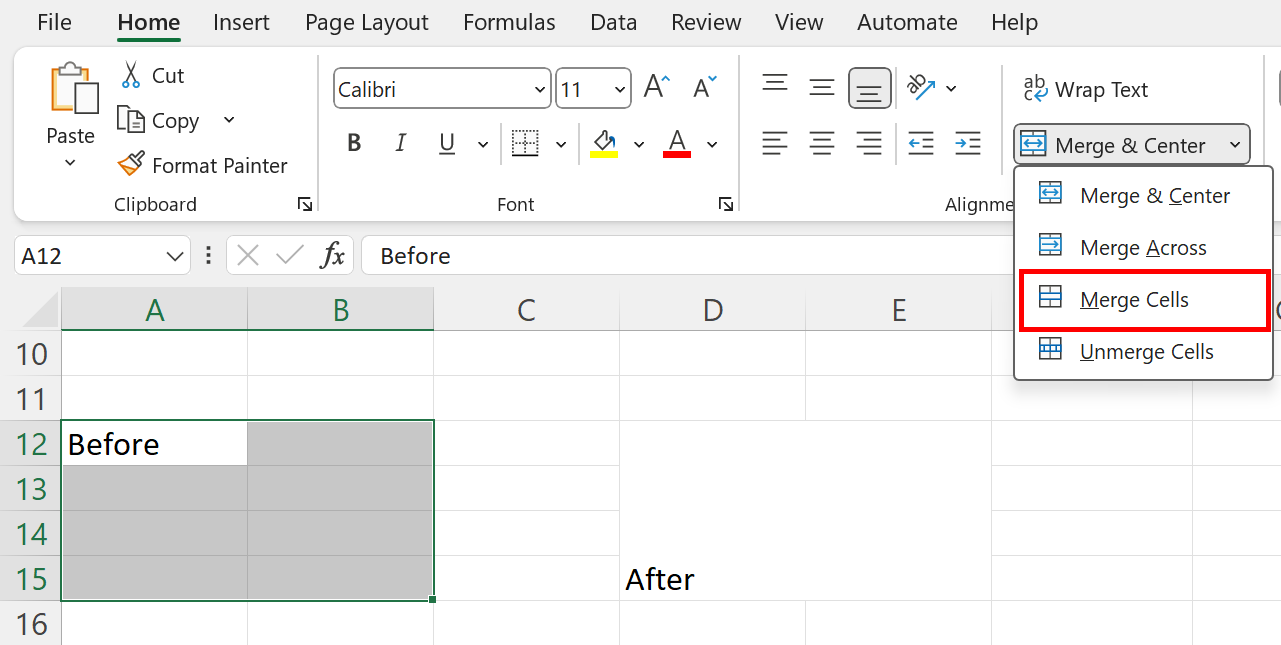Center text horizontally
This screenshot has width=1281, height=645.
(822, 144)
